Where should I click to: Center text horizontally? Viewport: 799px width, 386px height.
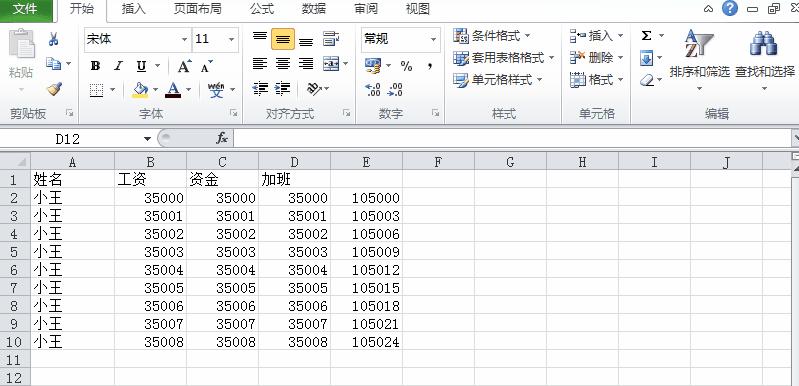click(x=283, y=64)
